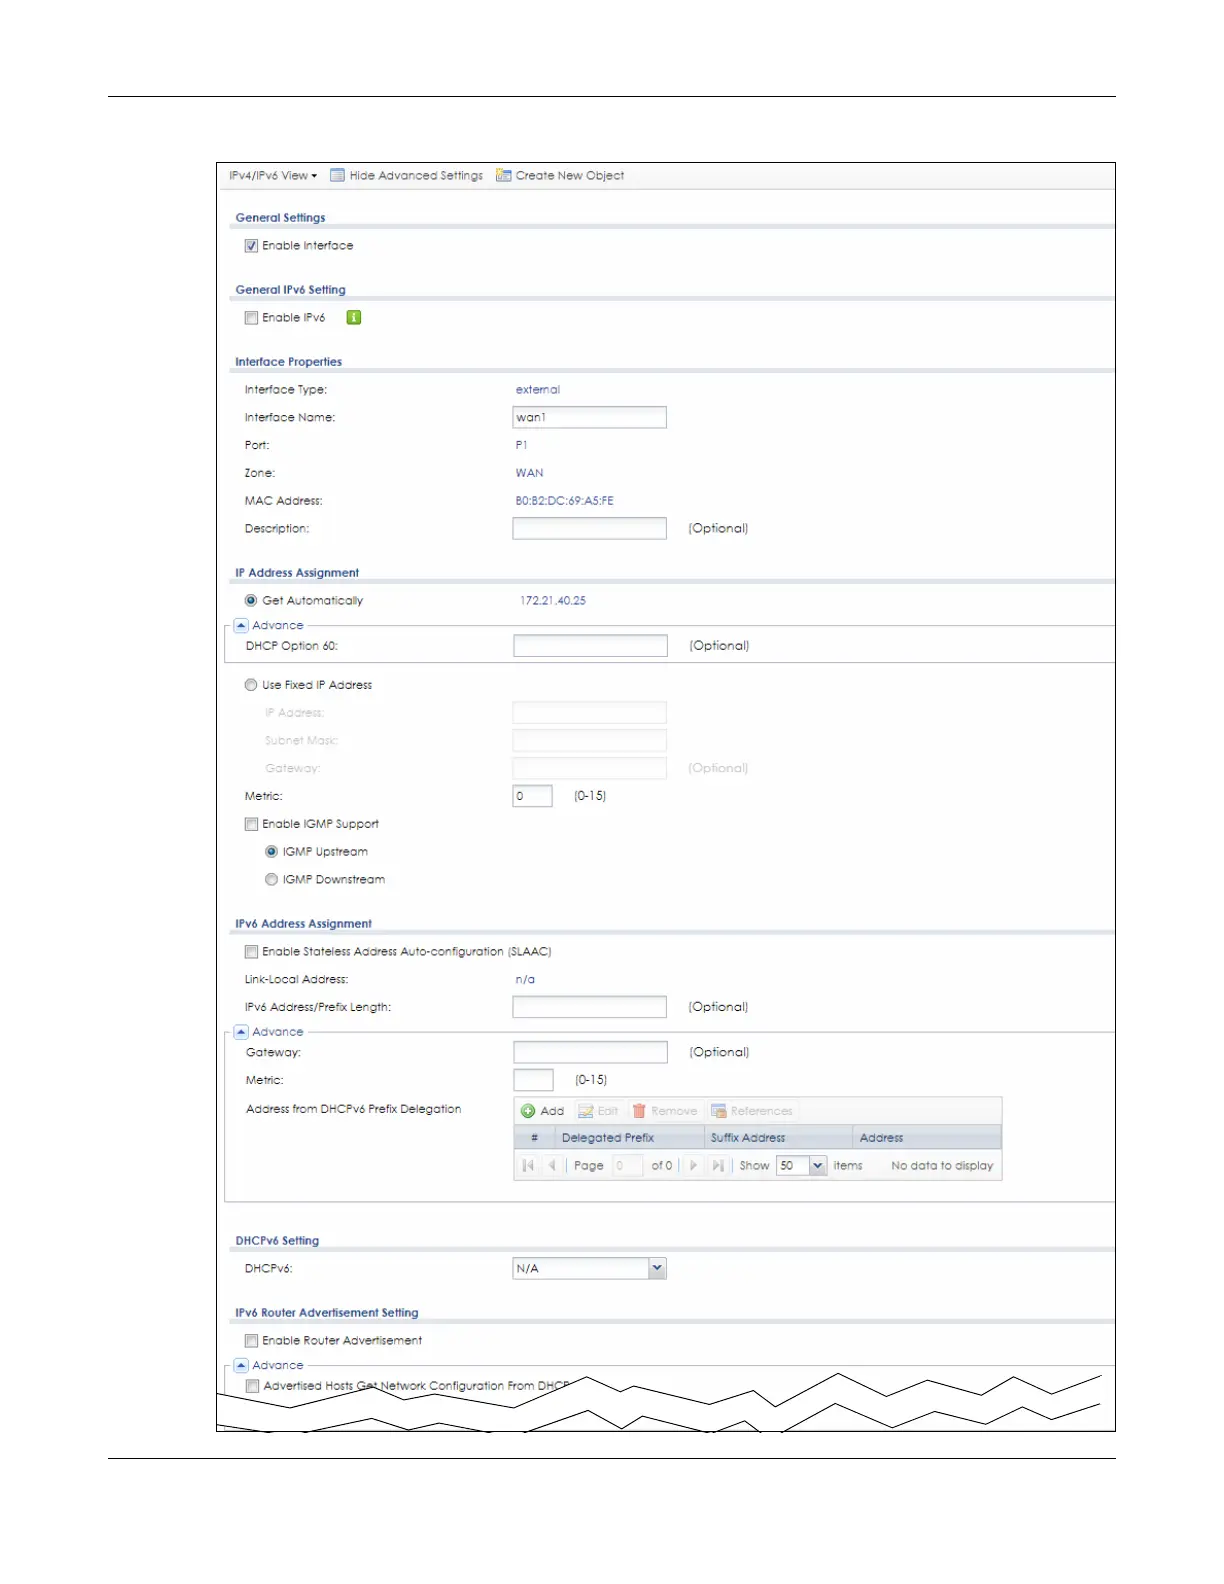Click the WAN zone value

tap(530, 473)
